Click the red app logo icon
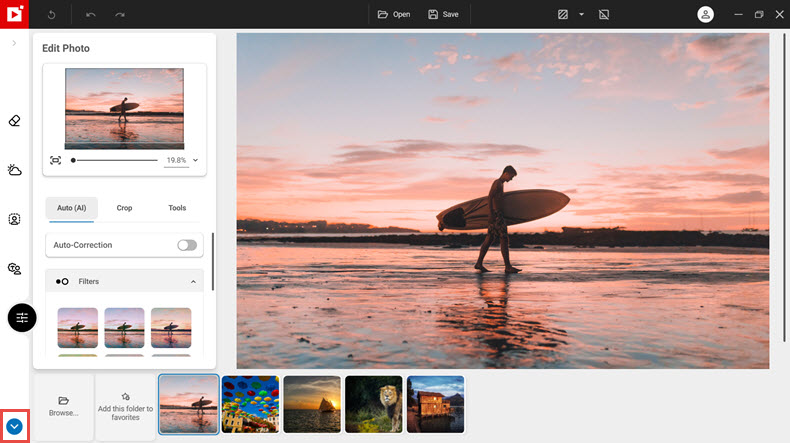Viewport: 790px width, 443px height. 14,14
